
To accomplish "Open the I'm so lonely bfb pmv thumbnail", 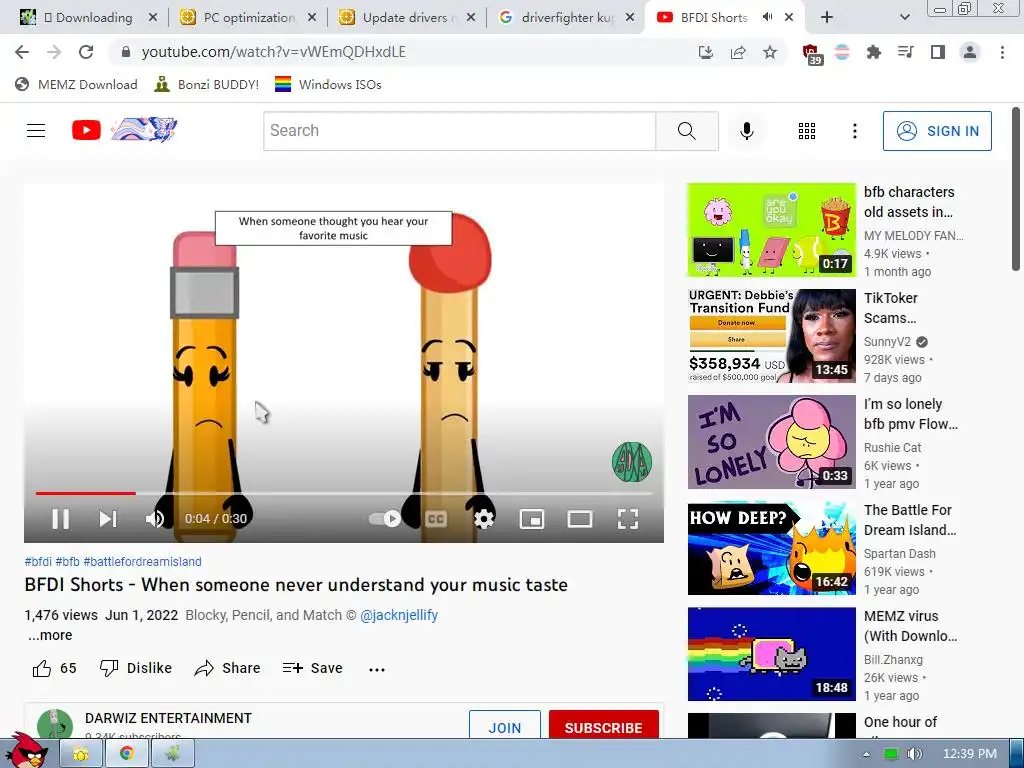I will coord(771,441).
